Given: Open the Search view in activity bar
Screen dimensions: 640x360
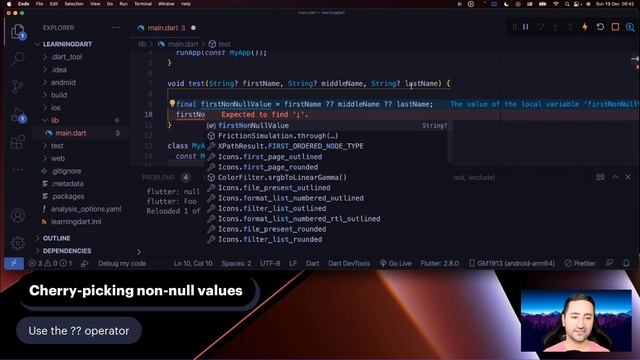Looking at the screenshot, I should pyautogui.click(x=18, y=59).
